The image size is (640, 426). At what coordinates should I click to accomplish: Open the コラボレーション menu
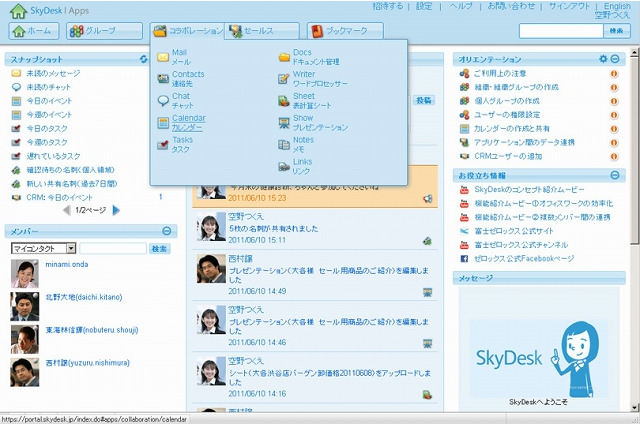[187, 31]
